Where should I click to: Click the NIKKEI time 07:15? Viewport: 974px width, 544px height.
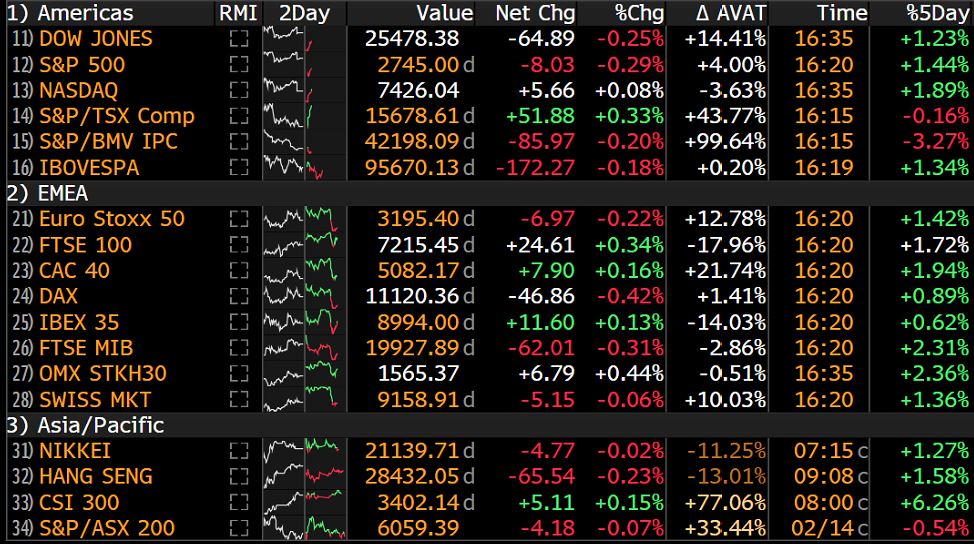click(824, 451)
